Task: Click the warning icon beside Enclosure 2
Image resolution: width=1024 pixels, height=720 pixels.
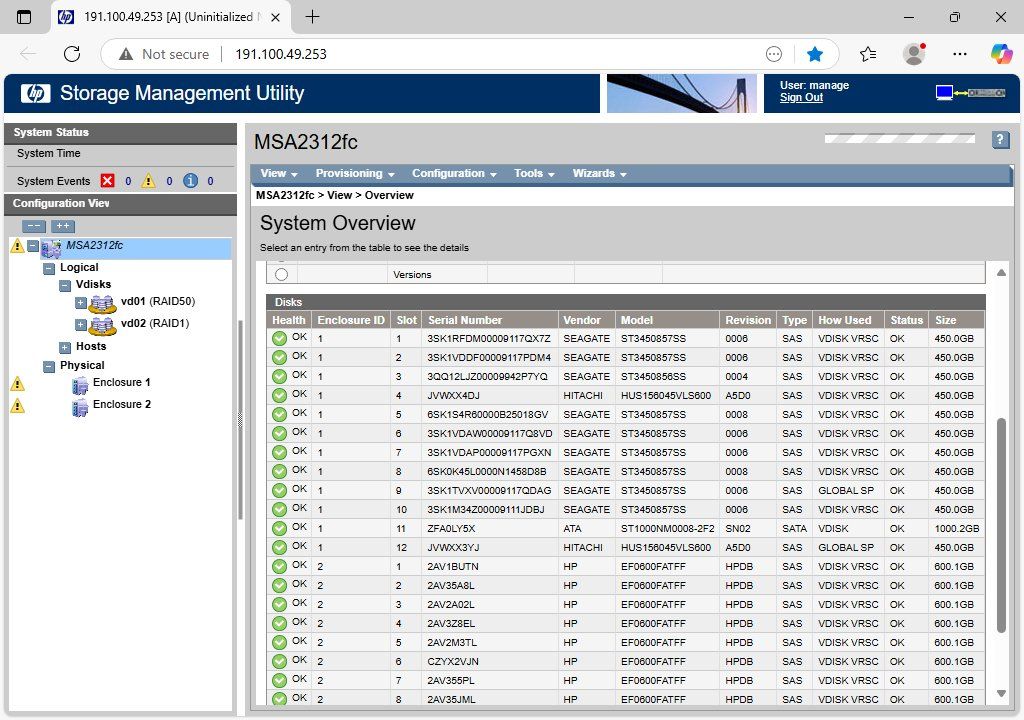Action: click(18, 406)
